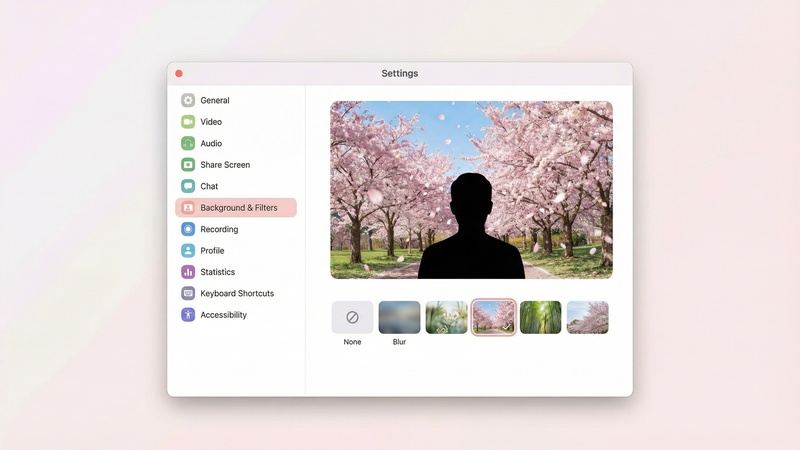Click the Audio headphones icon
This screenshot has width=800, height=450.
[188, 143]
